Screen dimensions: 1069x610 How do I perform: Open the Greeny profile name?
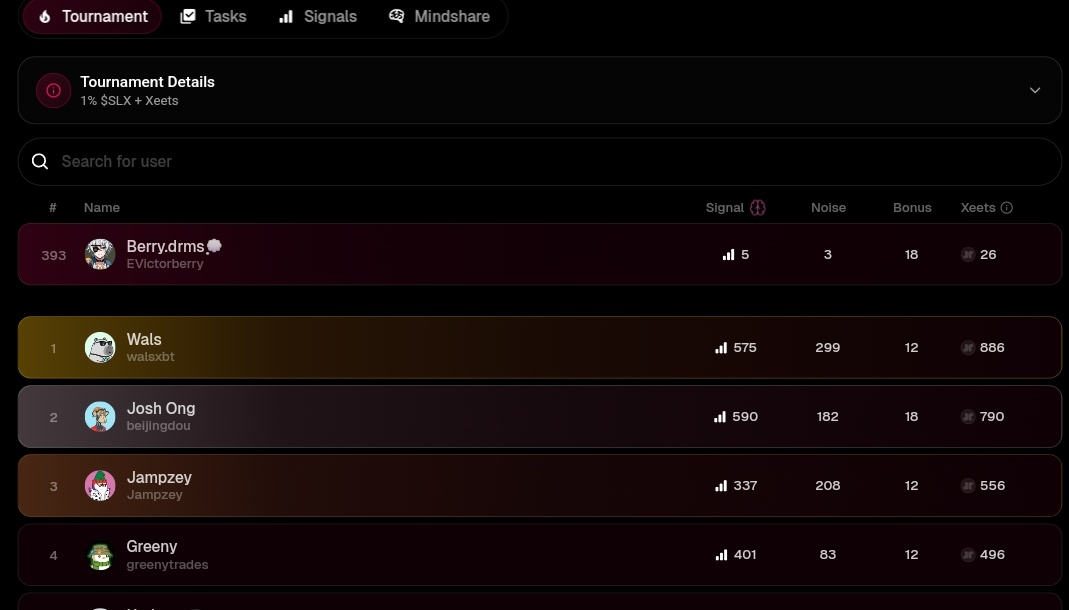[x=151, y=547]
